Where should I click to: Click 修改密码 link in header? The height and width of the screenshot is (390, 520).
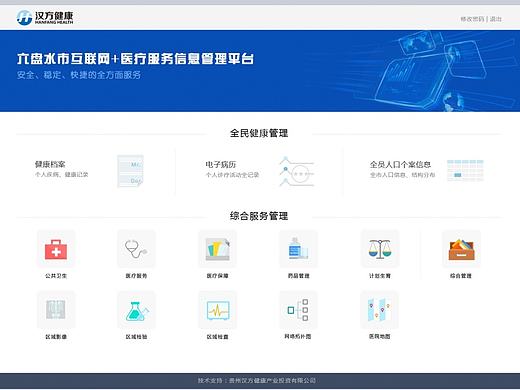pos(472,19)
